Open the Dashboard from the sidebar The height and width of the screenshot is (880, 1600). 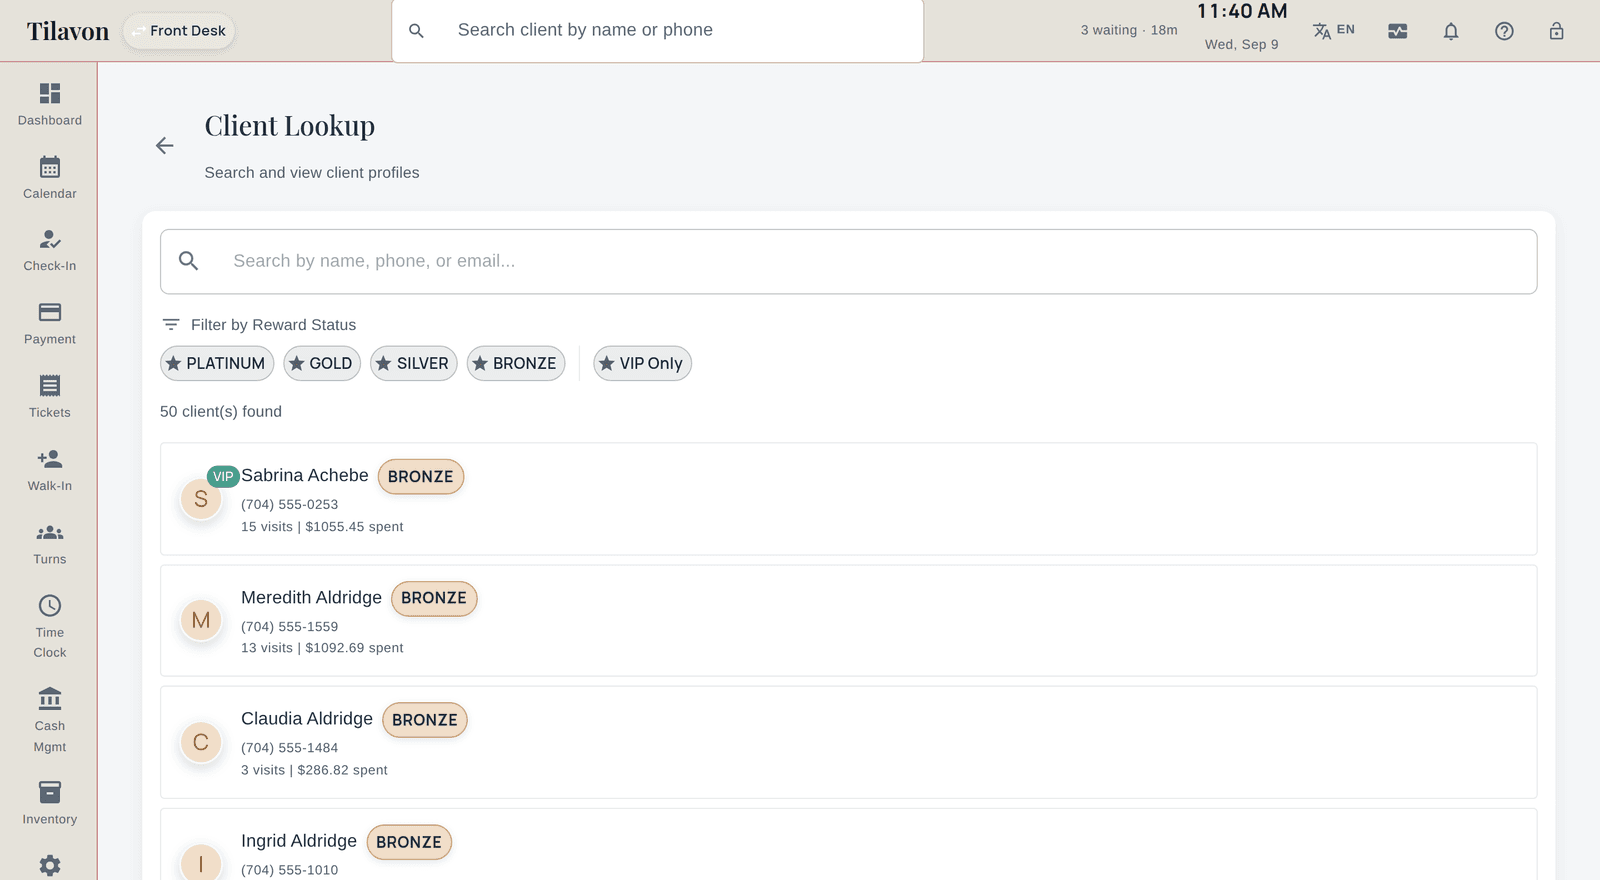(49, 105)
